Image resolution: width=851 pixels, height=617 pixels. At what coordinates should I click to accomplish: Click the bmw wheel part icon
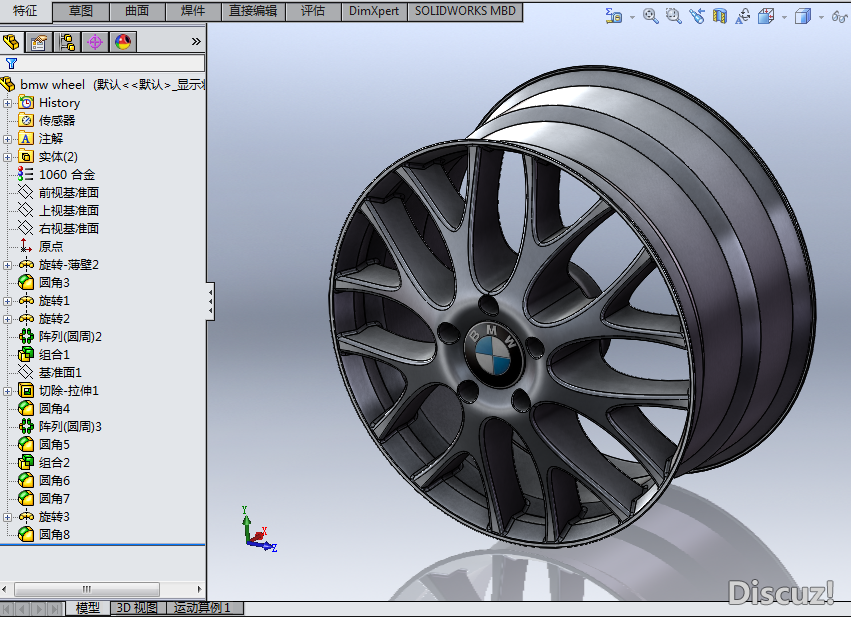[x=8, y=84]
